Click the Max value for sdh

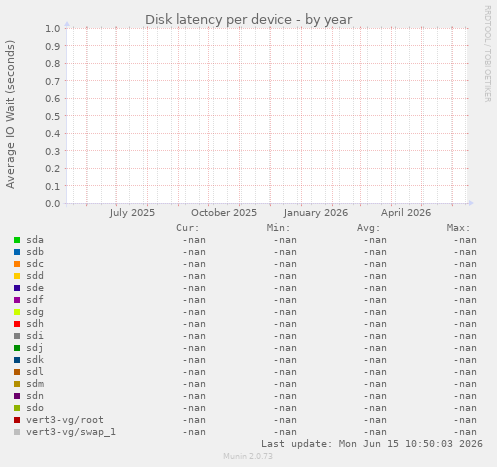point(465,324)
